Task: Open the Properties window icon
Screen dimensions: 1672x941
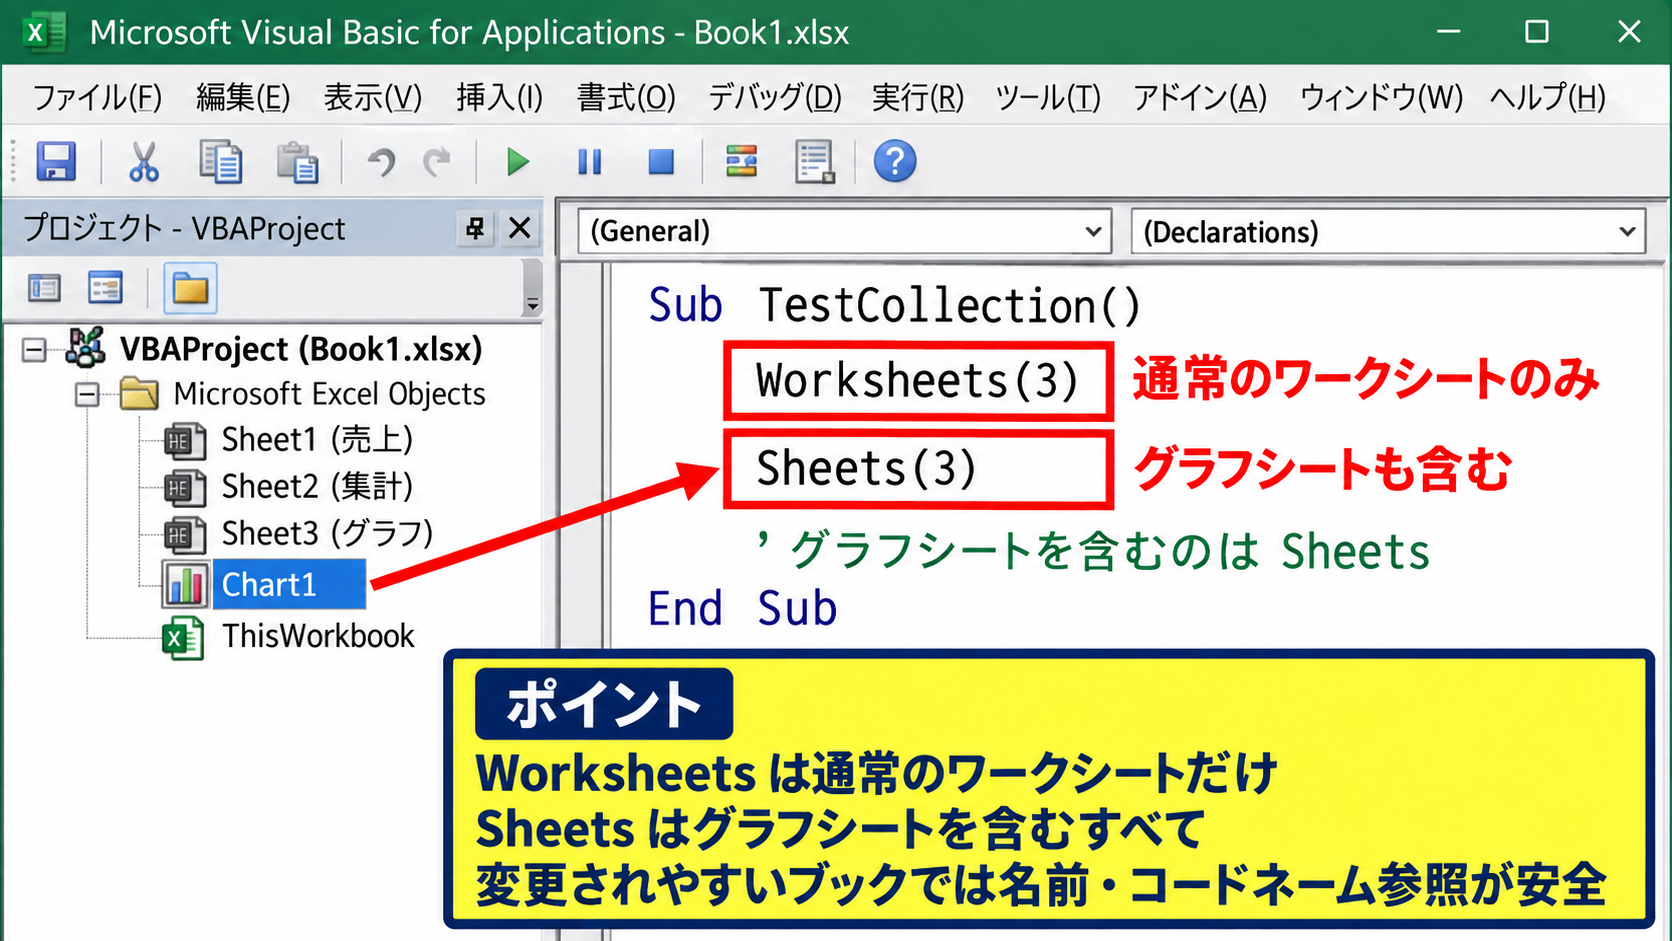Action: pos(815,161)
